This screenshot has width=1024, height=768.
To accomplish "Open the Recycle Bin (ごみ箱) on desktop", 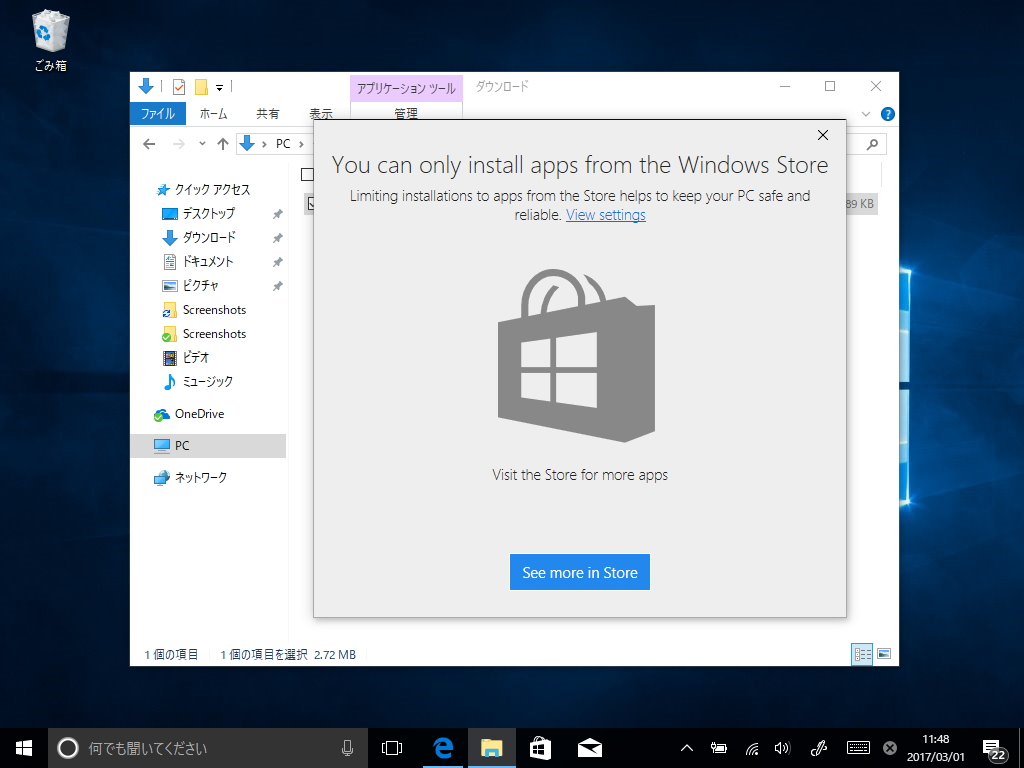I will pyautogui.click(x=50, y=40).
